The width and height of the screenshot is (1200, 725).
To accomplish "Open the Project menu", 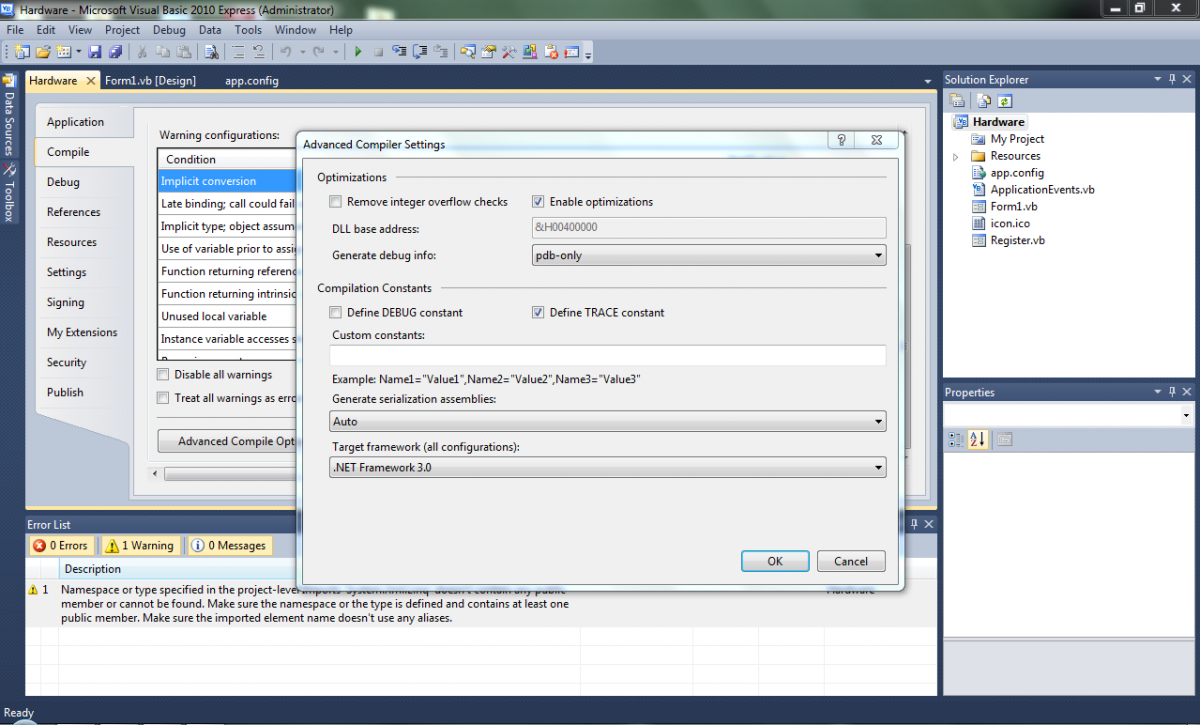I will (x=123, y=30).
